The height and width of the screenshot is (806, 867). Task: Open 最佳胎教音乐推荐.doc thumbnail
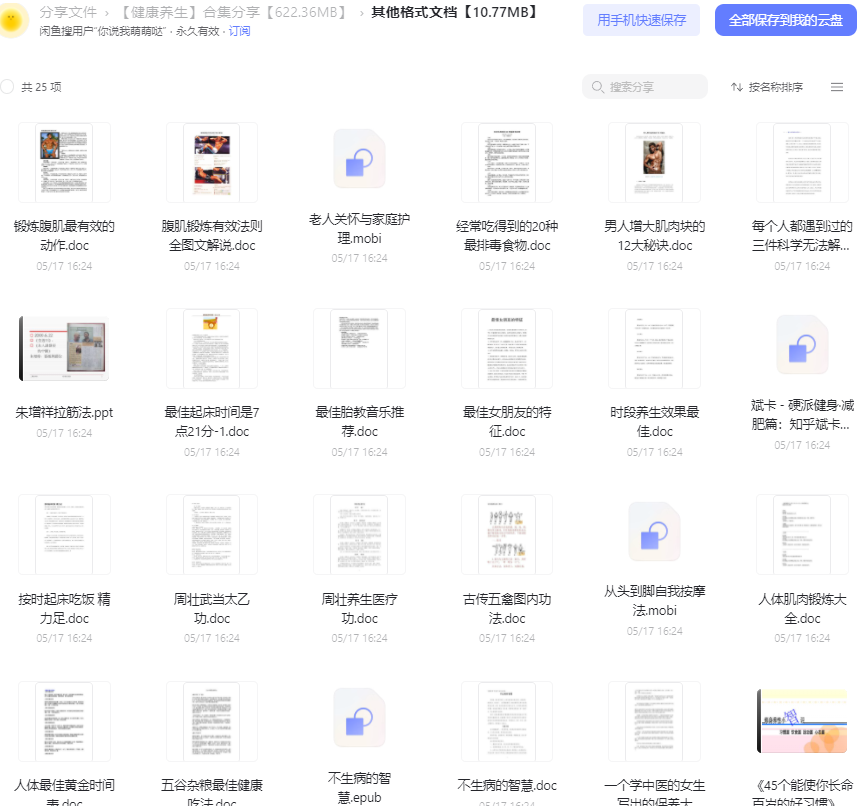coord(359,349)
